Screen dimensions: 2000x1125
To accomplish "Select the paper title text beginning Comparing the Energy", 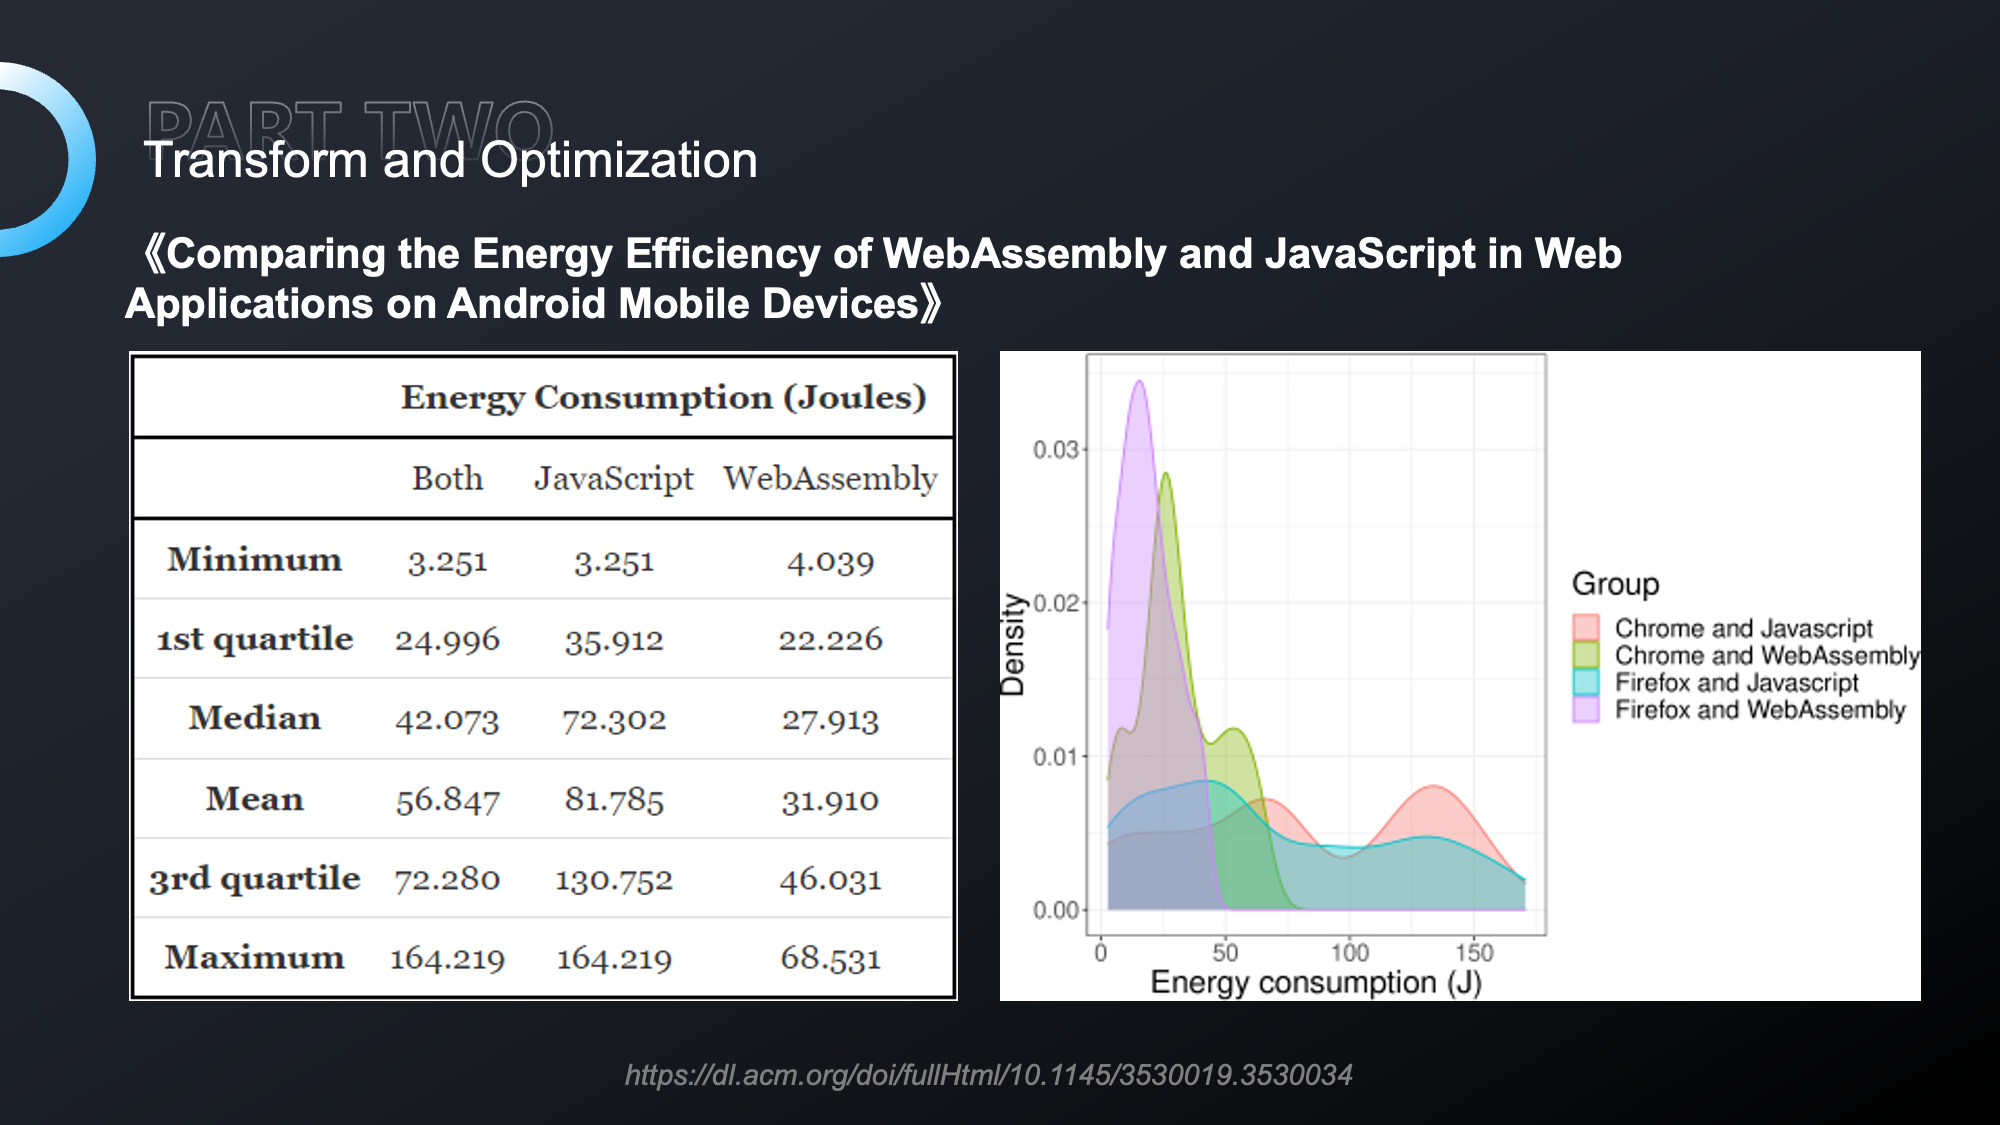I will coord(873,278).
